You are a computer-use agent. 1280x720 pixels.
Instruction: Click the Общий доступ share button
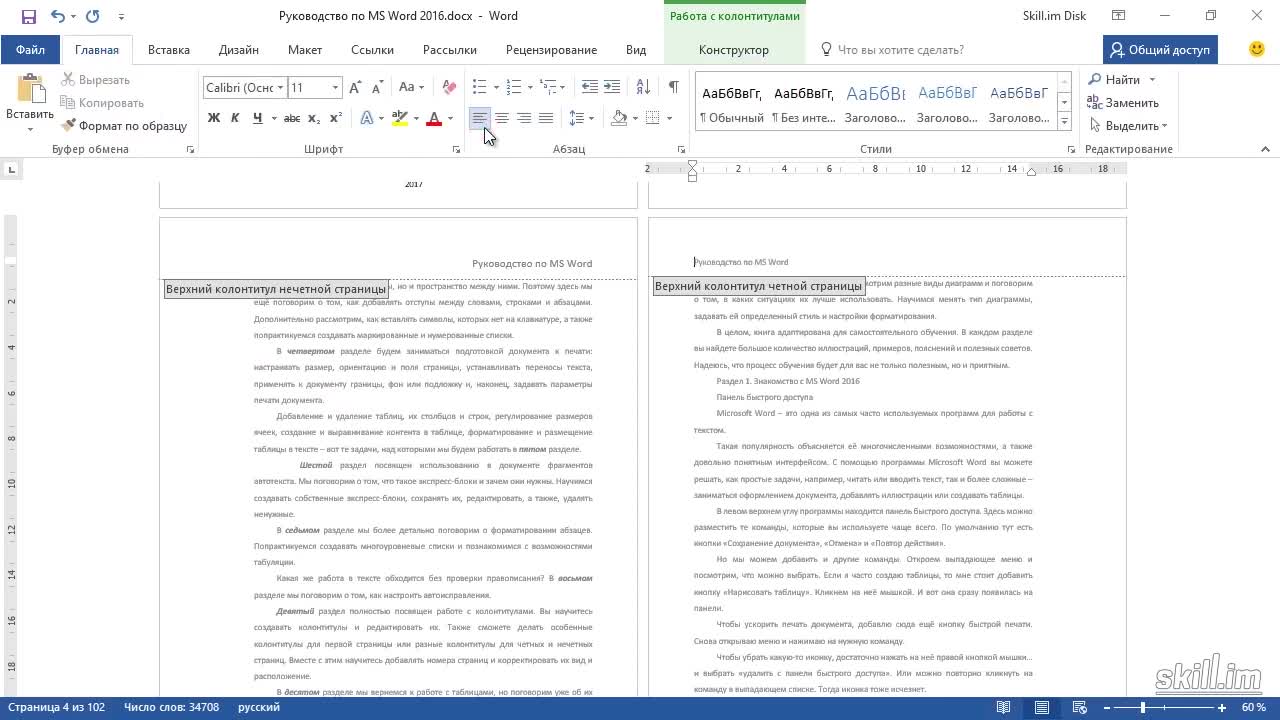(1160, 50)
